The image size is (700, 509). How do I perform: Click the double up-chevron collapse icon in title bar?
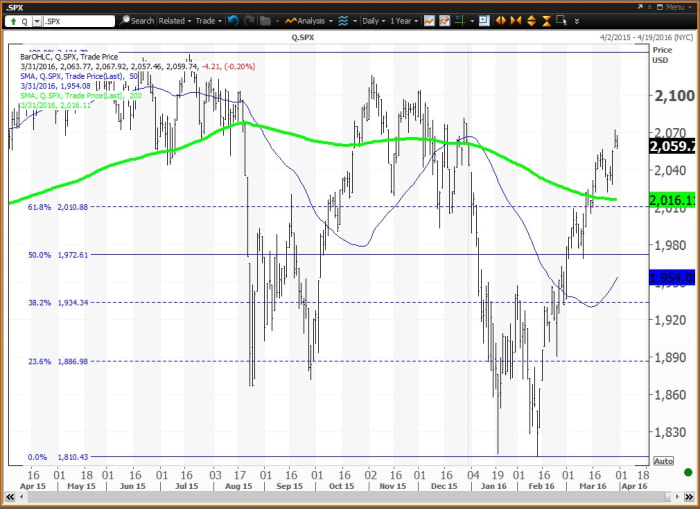click(650, 7)
